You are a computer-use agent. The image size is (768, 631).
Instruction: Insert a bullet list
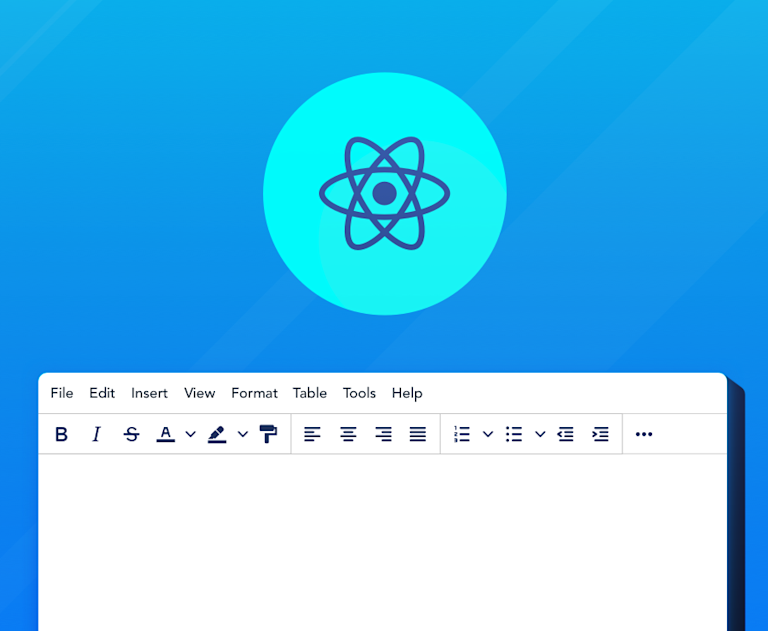(x=514, y=434)
